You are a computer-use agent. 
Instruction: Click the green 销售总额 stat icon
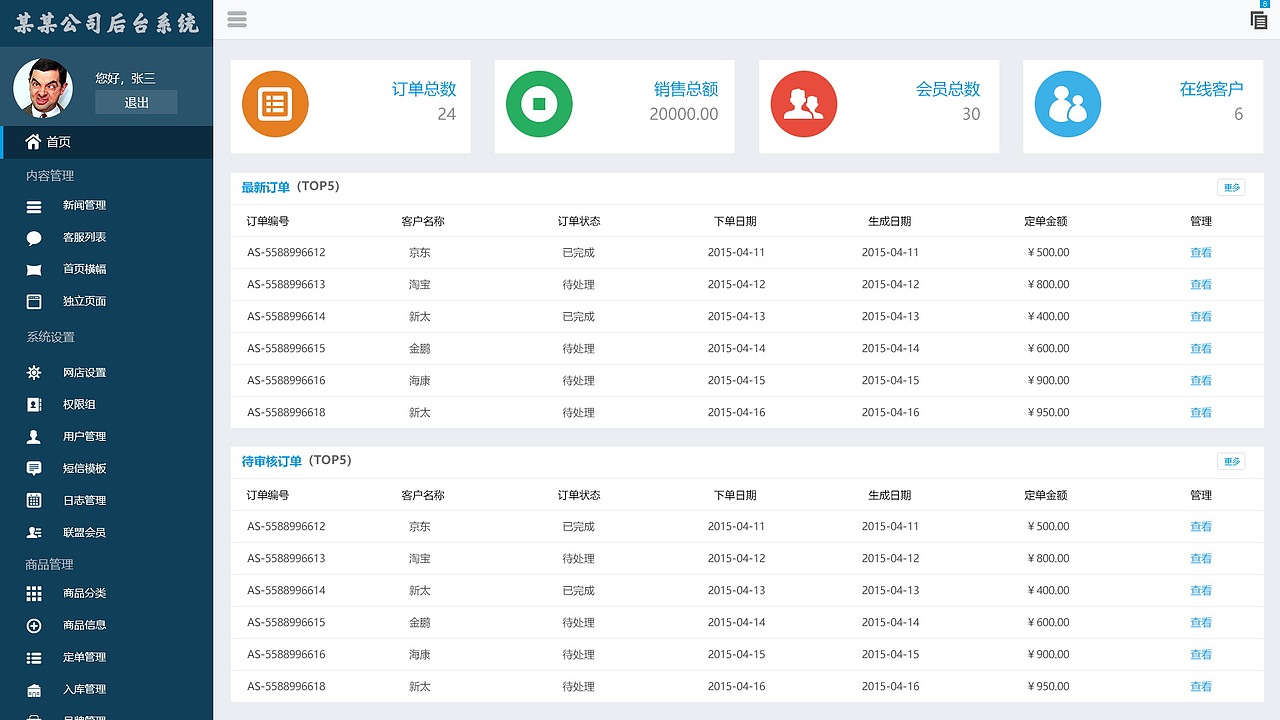[539, 103]
